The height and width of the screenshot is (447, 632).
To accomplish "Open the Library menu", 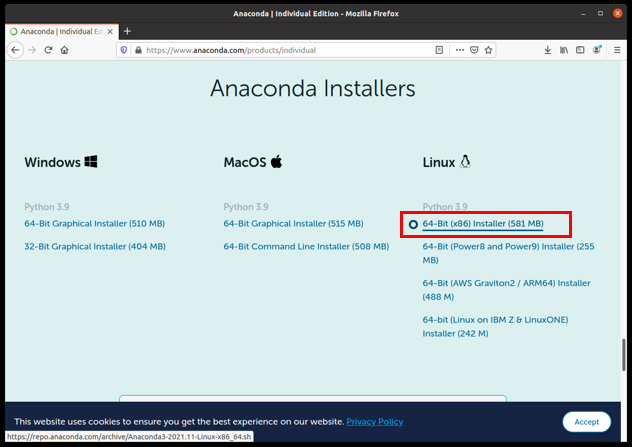I will (x=564, y=50).
